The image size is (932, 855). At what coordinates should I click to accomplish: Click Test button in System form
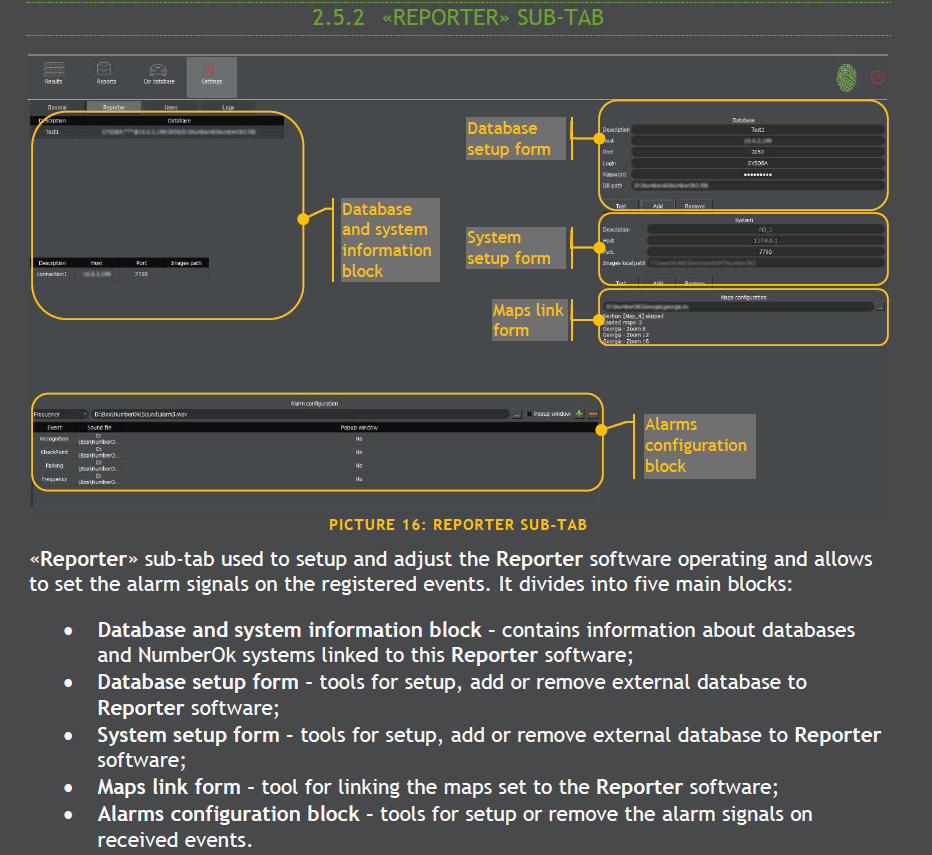click(621, 283)
